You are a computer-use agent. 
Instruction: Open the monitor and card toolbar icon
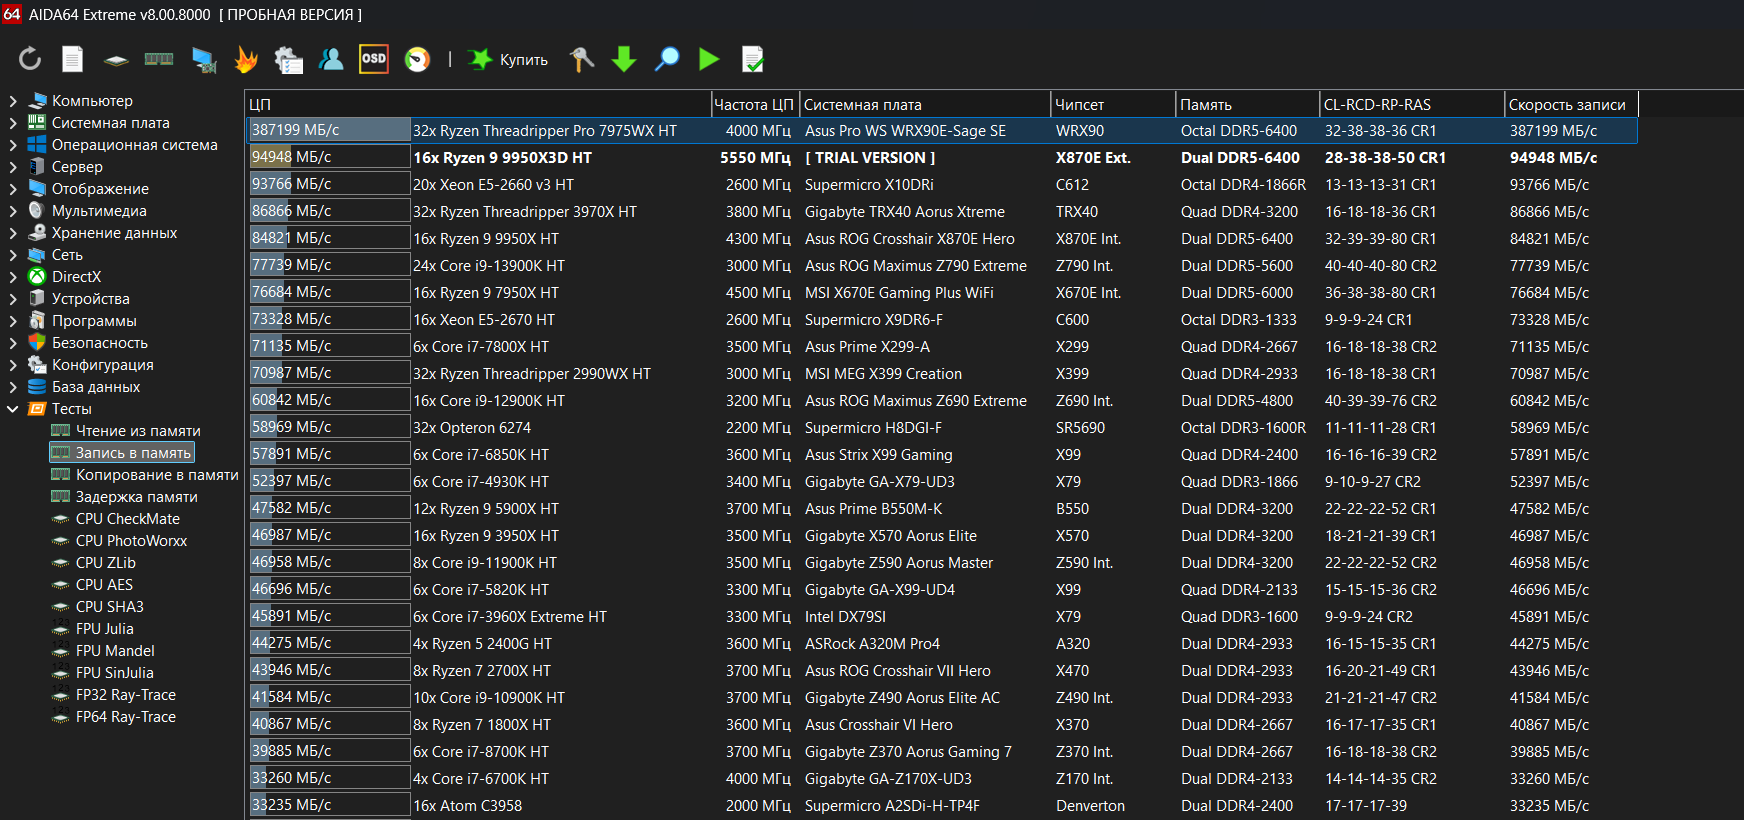[x=204, y=60]
